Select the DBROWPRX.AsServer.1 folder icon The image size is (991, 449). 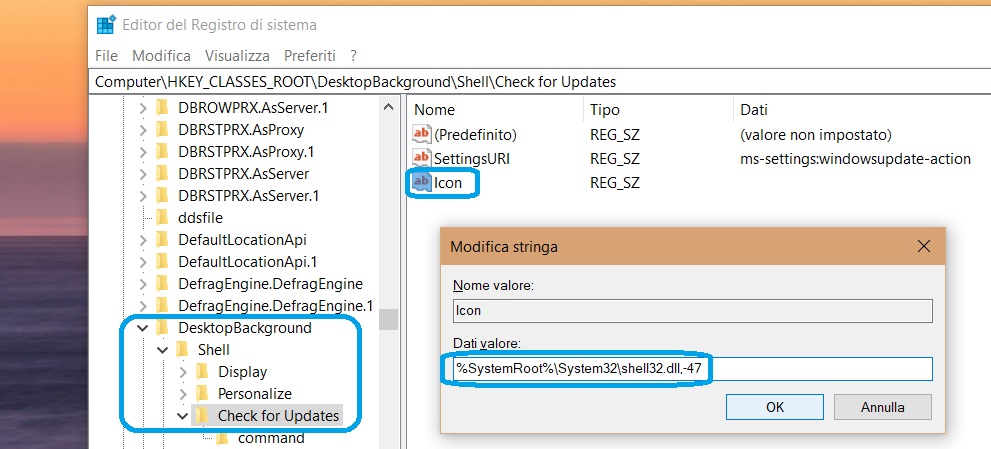pyautogui.click(x=162, y=108)
